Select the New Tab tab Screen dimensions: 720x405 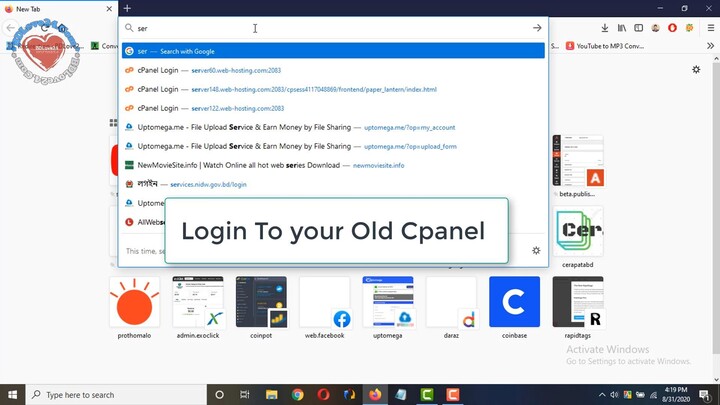click(59, 9)
